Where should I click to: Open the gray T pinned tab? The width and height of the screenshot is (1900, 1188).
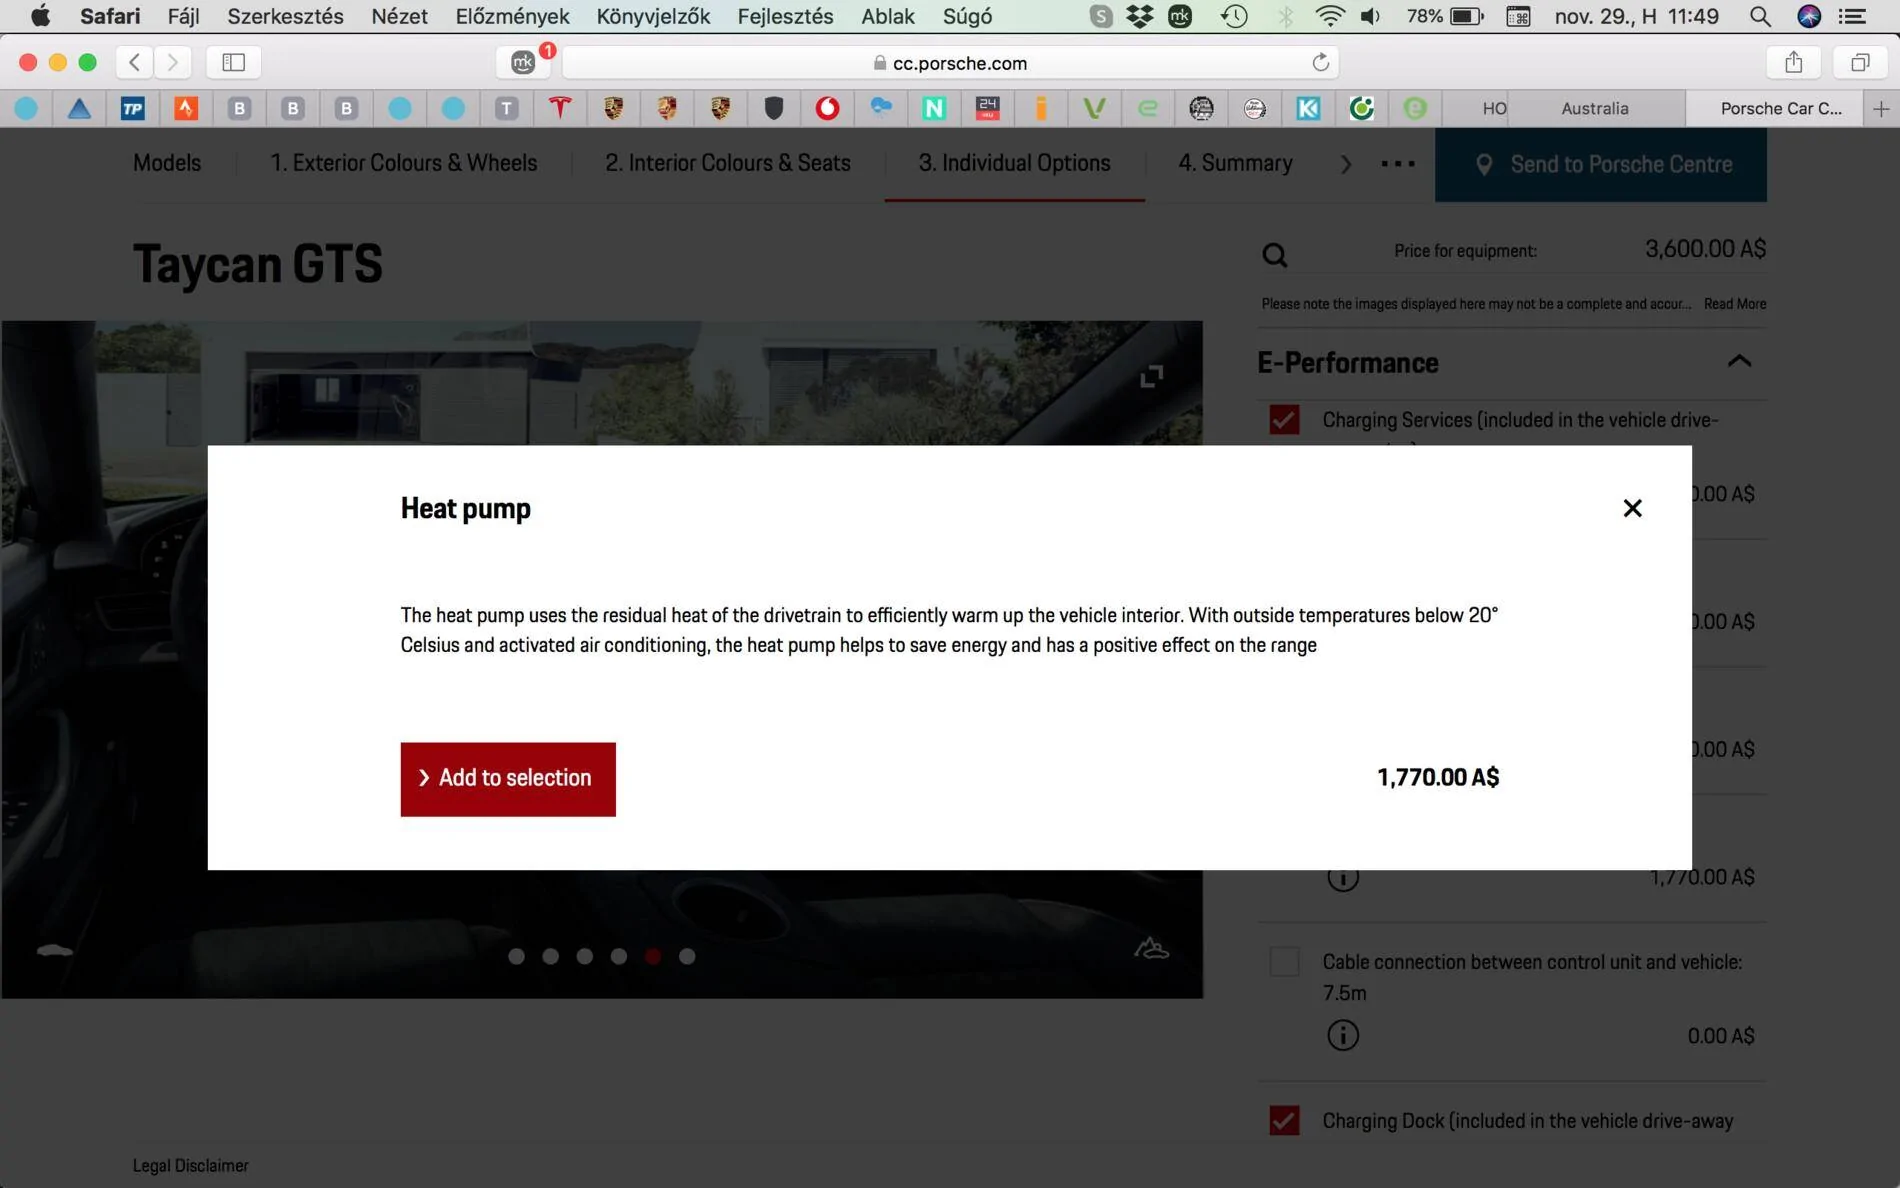click(507, 108)
